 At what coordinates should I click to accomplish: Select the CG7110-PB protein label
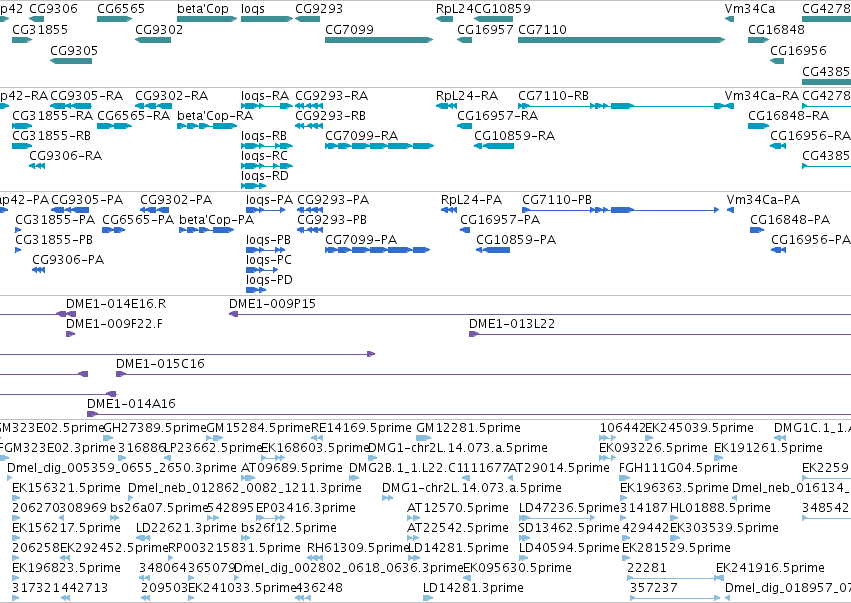tap(557, 200)
